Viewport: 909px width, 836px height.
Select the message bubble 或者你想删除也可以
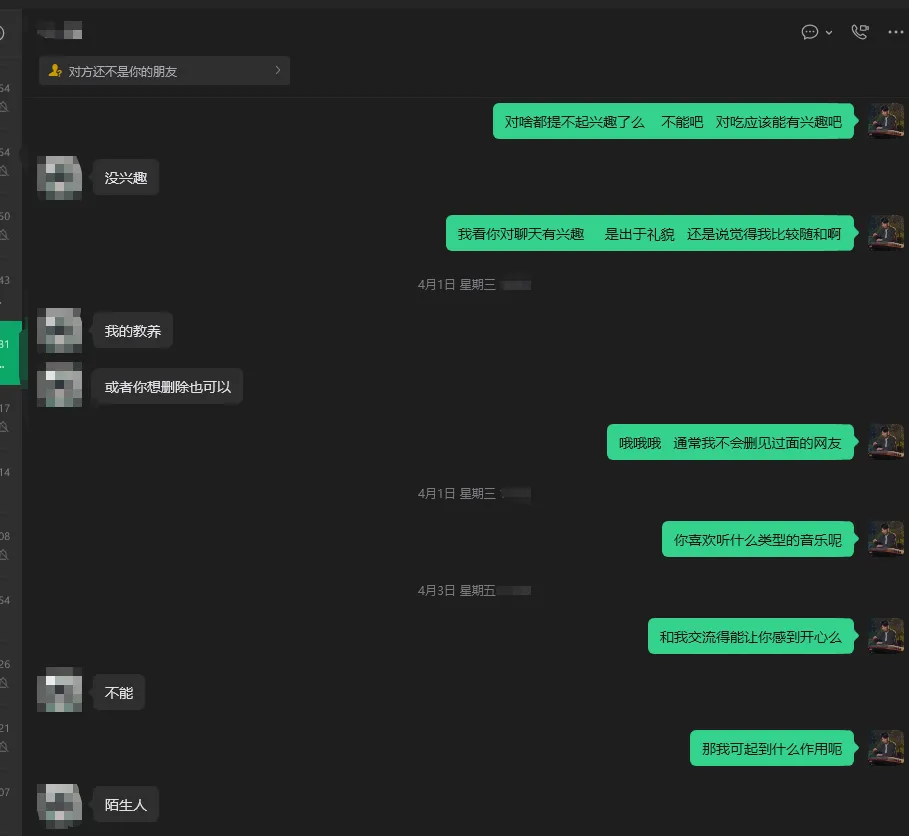[168, 387]
